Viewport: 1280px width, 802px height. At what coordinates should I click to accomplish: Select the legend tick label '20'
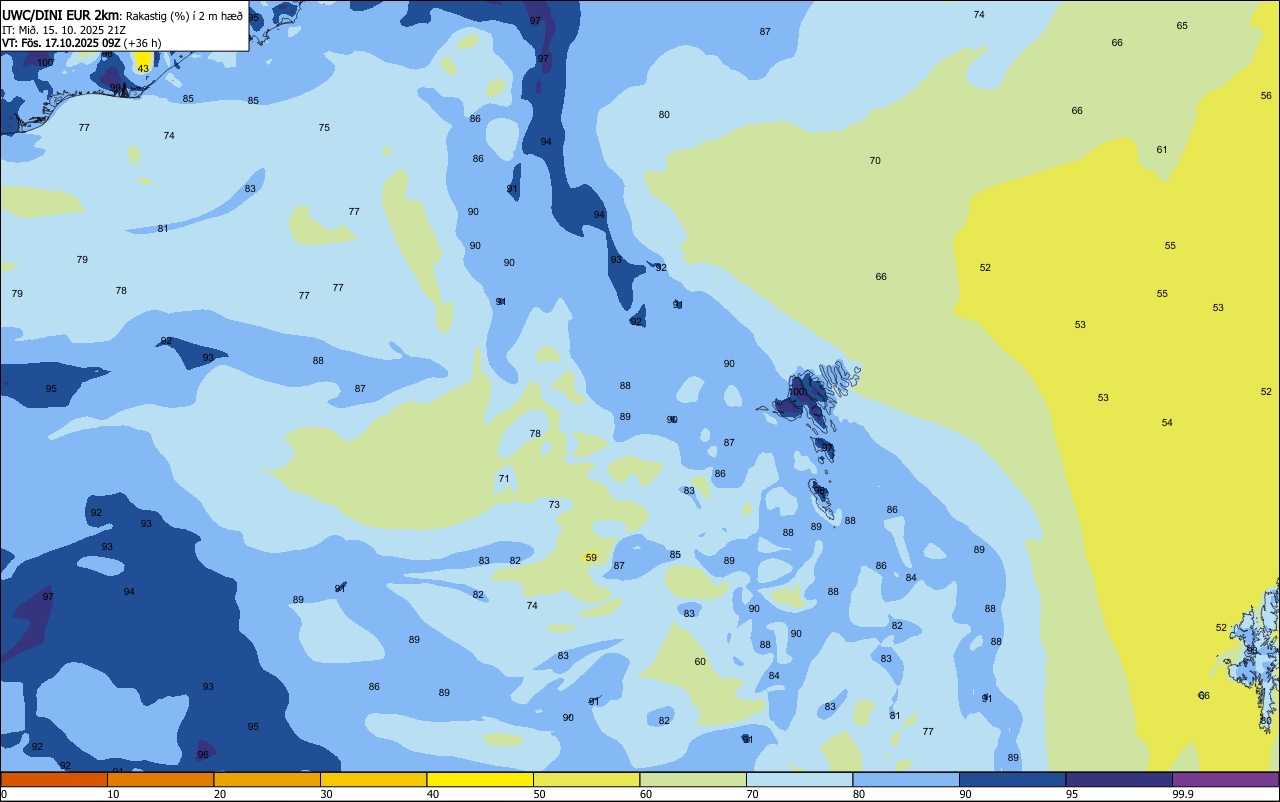coord(220,794)
